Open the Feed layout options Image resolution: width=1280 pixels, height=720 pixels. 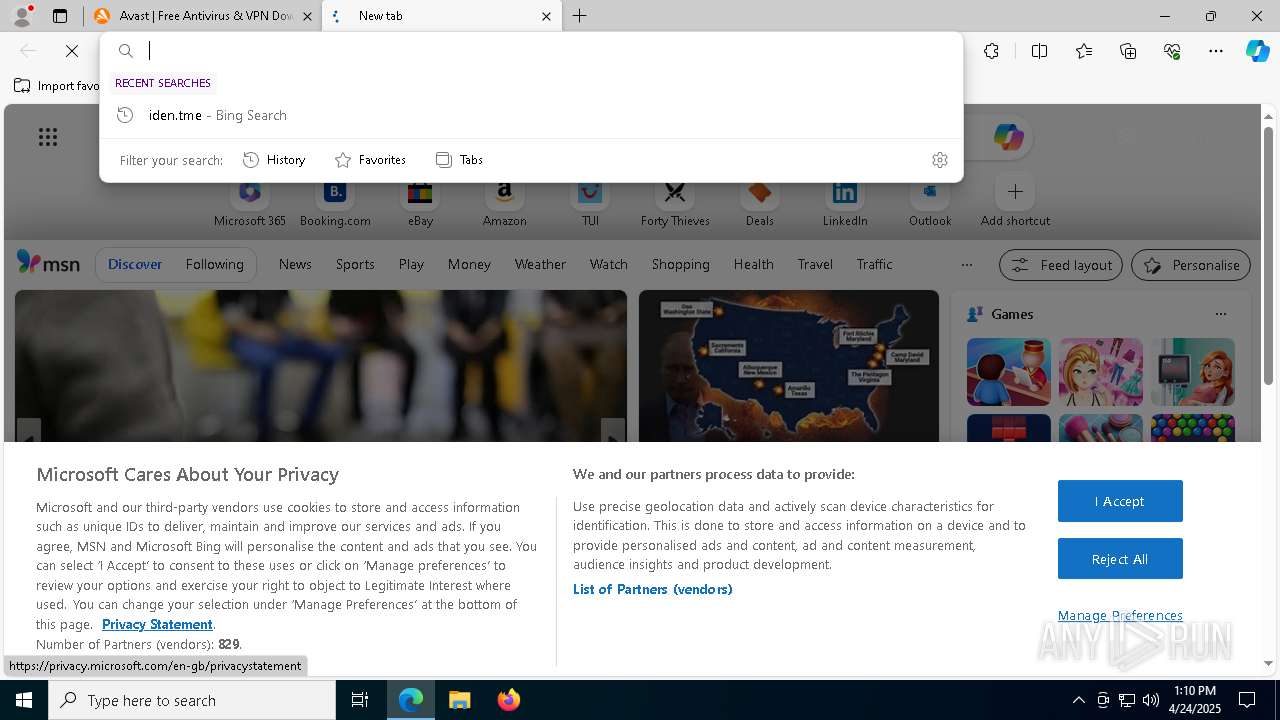(x=1061, y=265)
